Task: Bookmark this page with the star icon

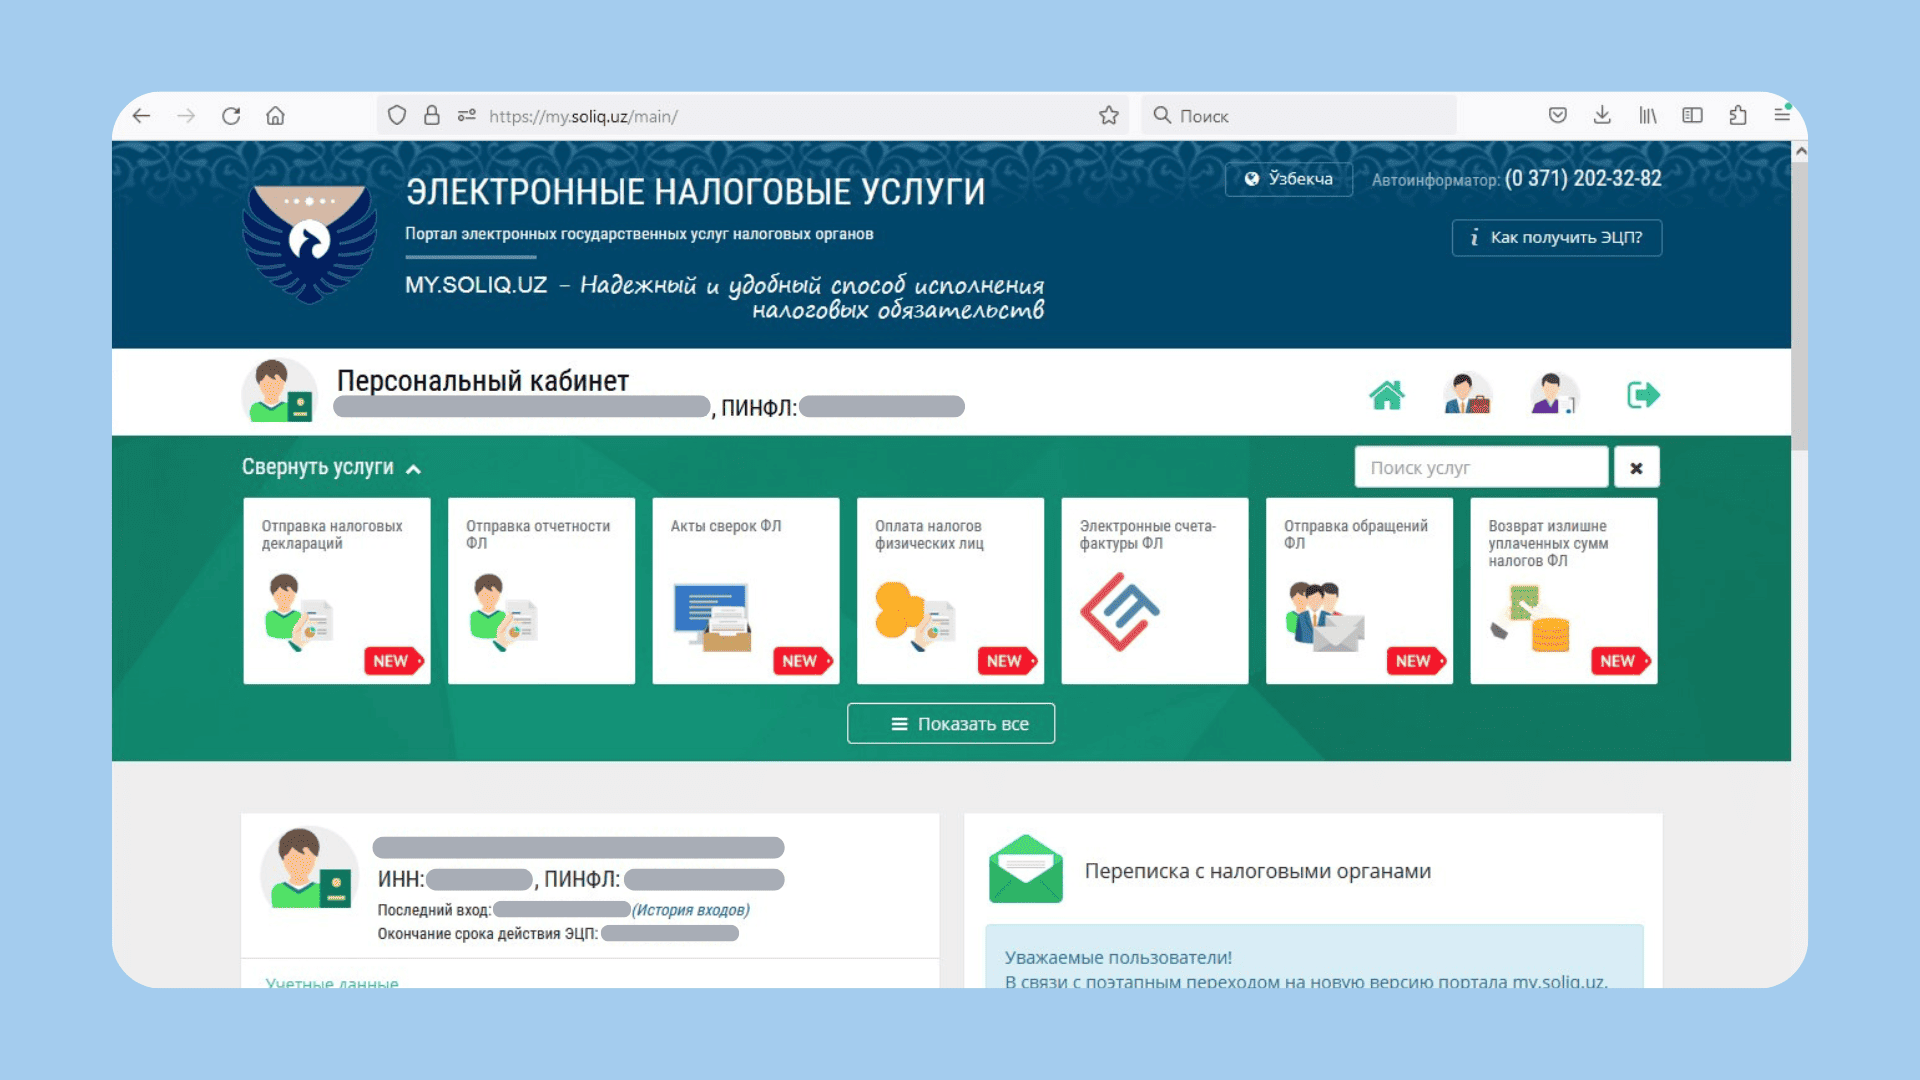Action: [1108, 116]
